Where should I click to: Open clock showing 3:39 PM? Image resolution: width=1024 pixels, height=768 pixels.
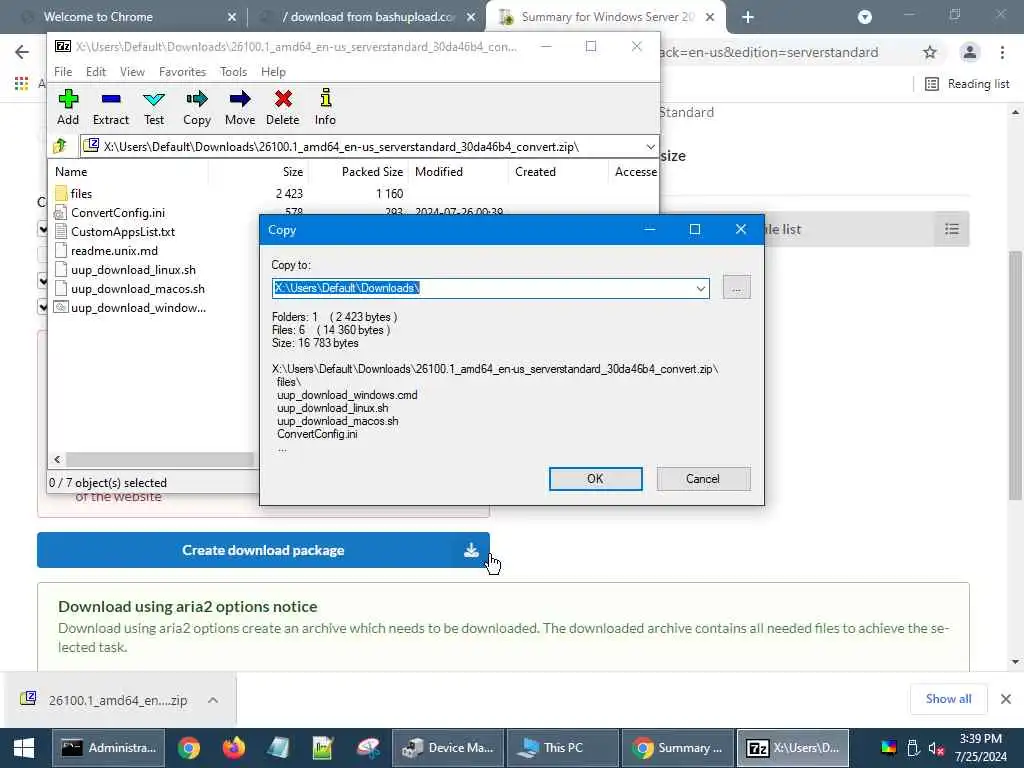coord(981,748)
